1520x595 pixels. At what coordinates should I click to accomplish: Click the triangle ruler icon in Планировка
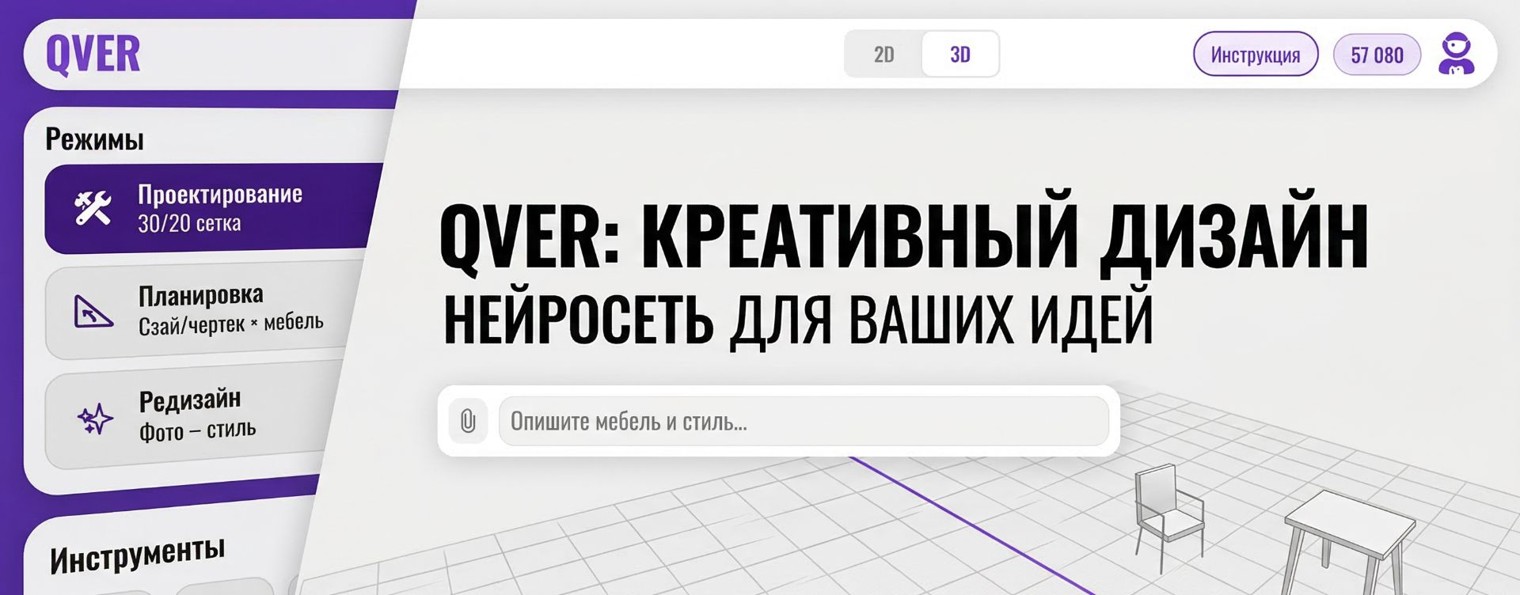click(95, 313)
